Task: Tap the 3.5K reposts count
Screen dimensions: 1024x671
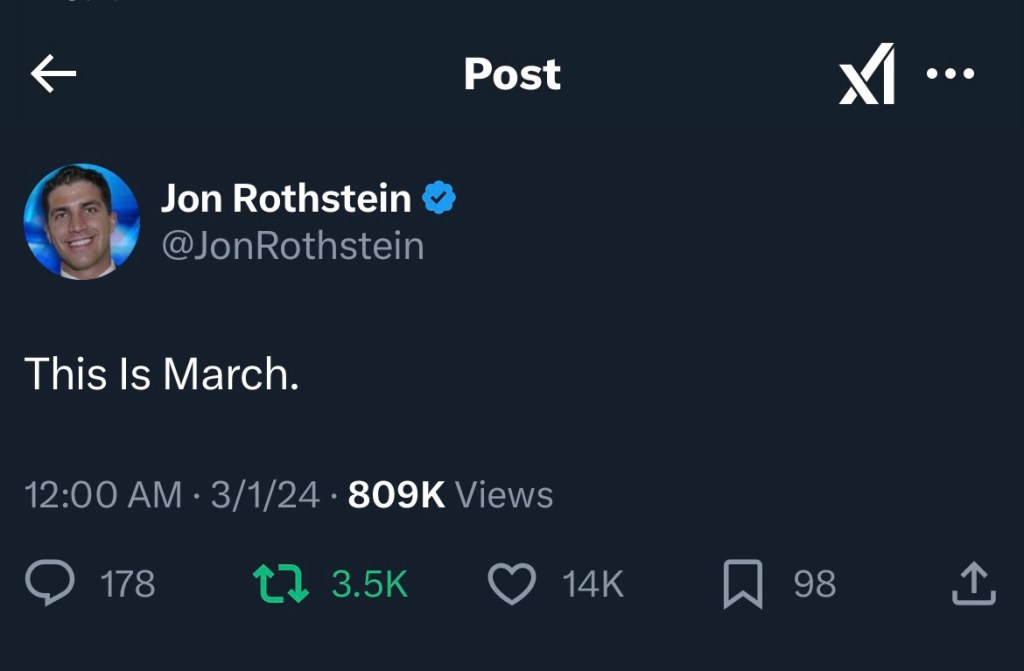Action: (369, 584)
